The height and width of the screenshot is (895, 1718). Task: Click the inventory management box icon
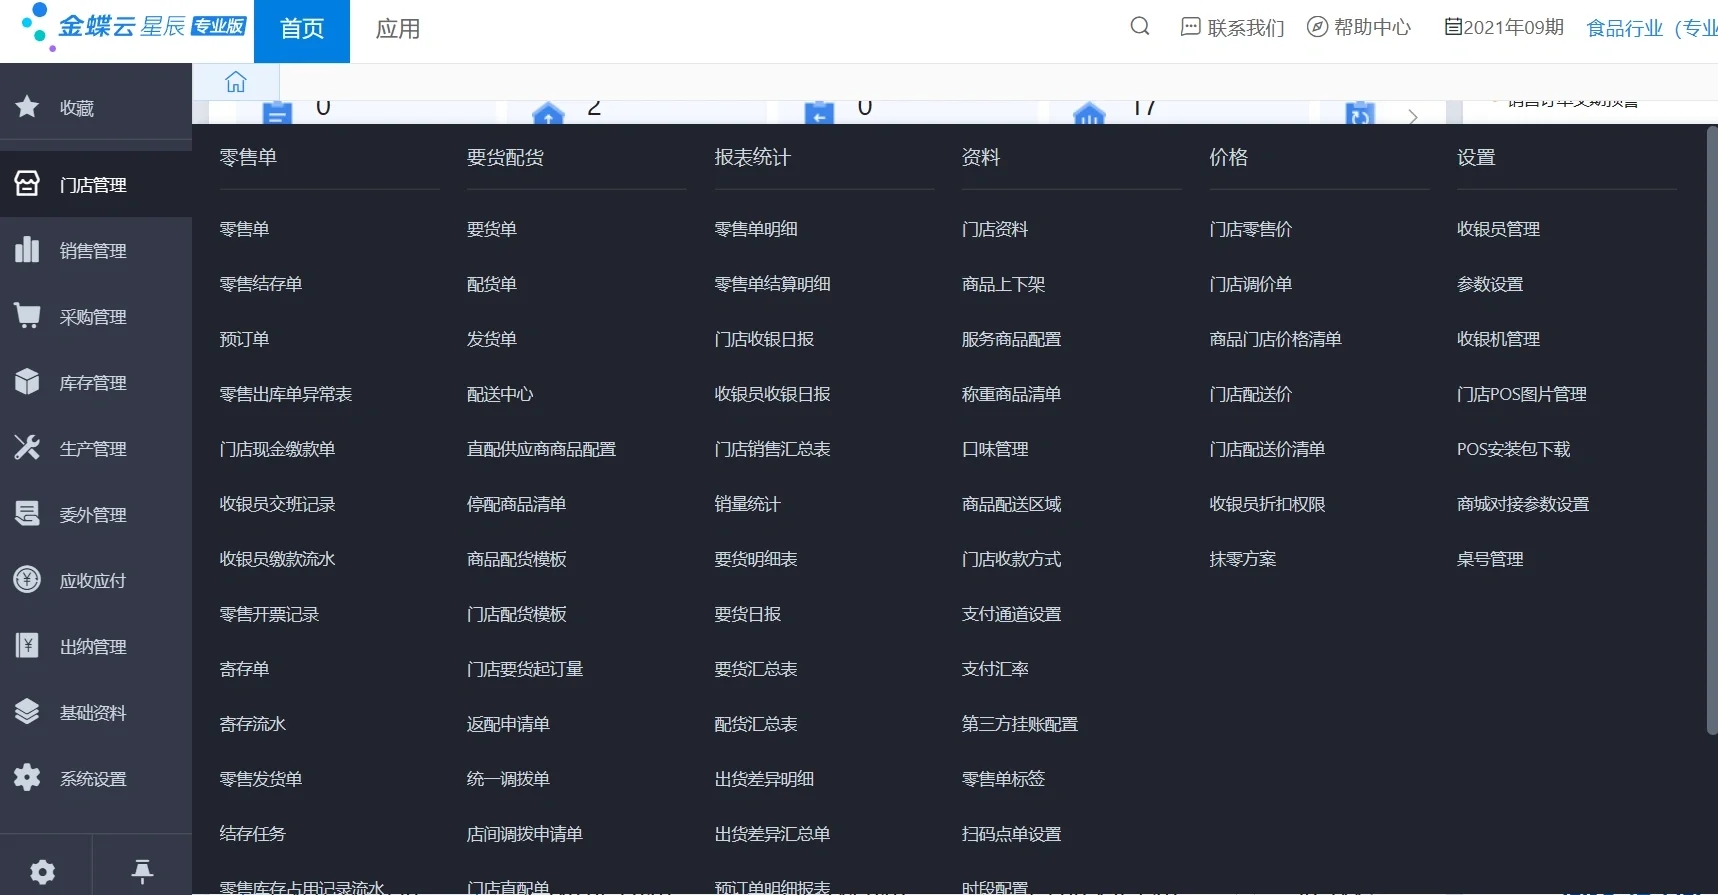pyautogui.click(x=27, y=382)
